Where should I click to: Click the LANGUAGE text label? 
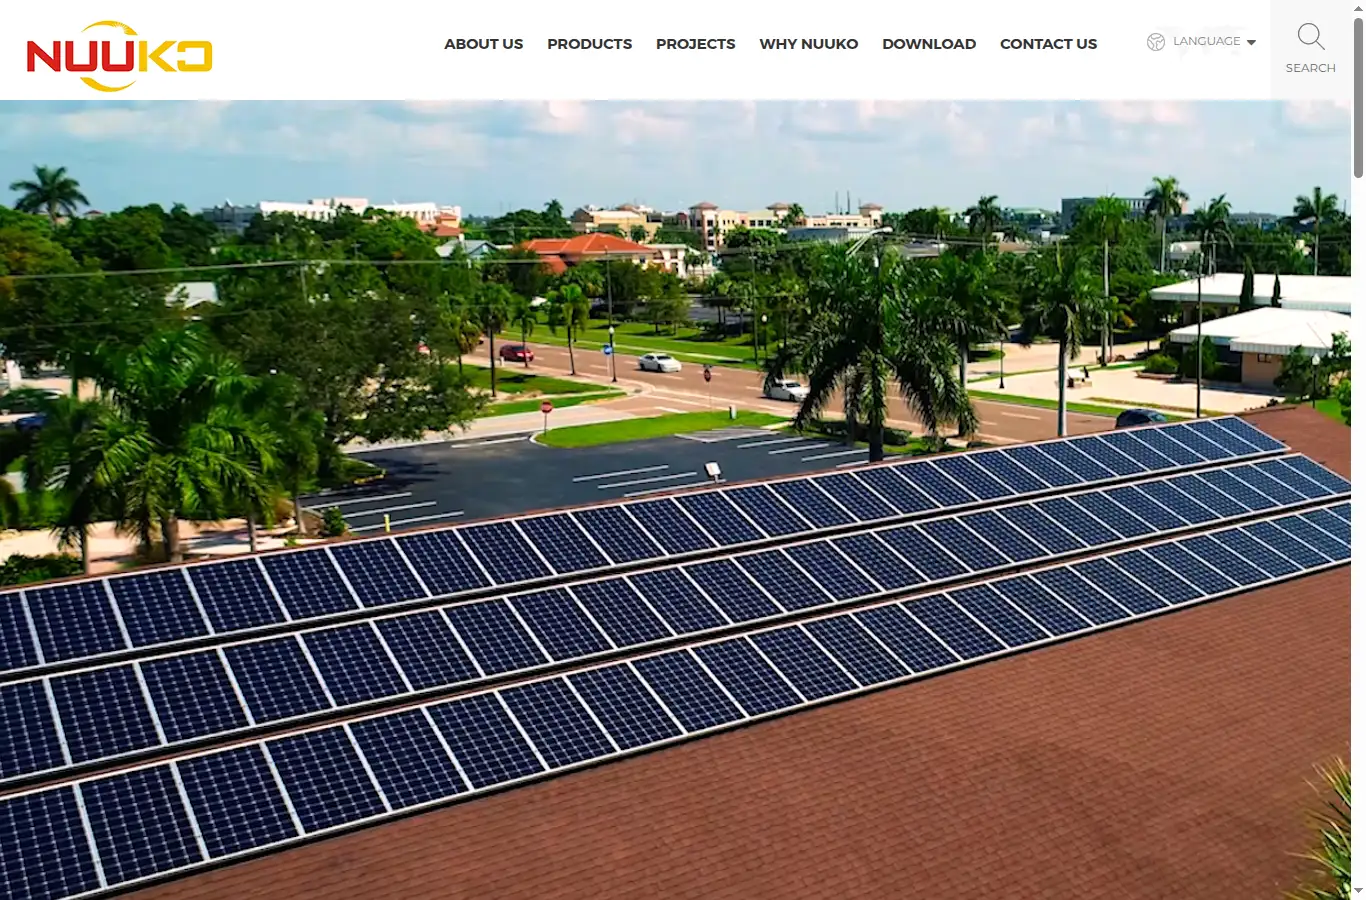click(x=1206, y=41)
